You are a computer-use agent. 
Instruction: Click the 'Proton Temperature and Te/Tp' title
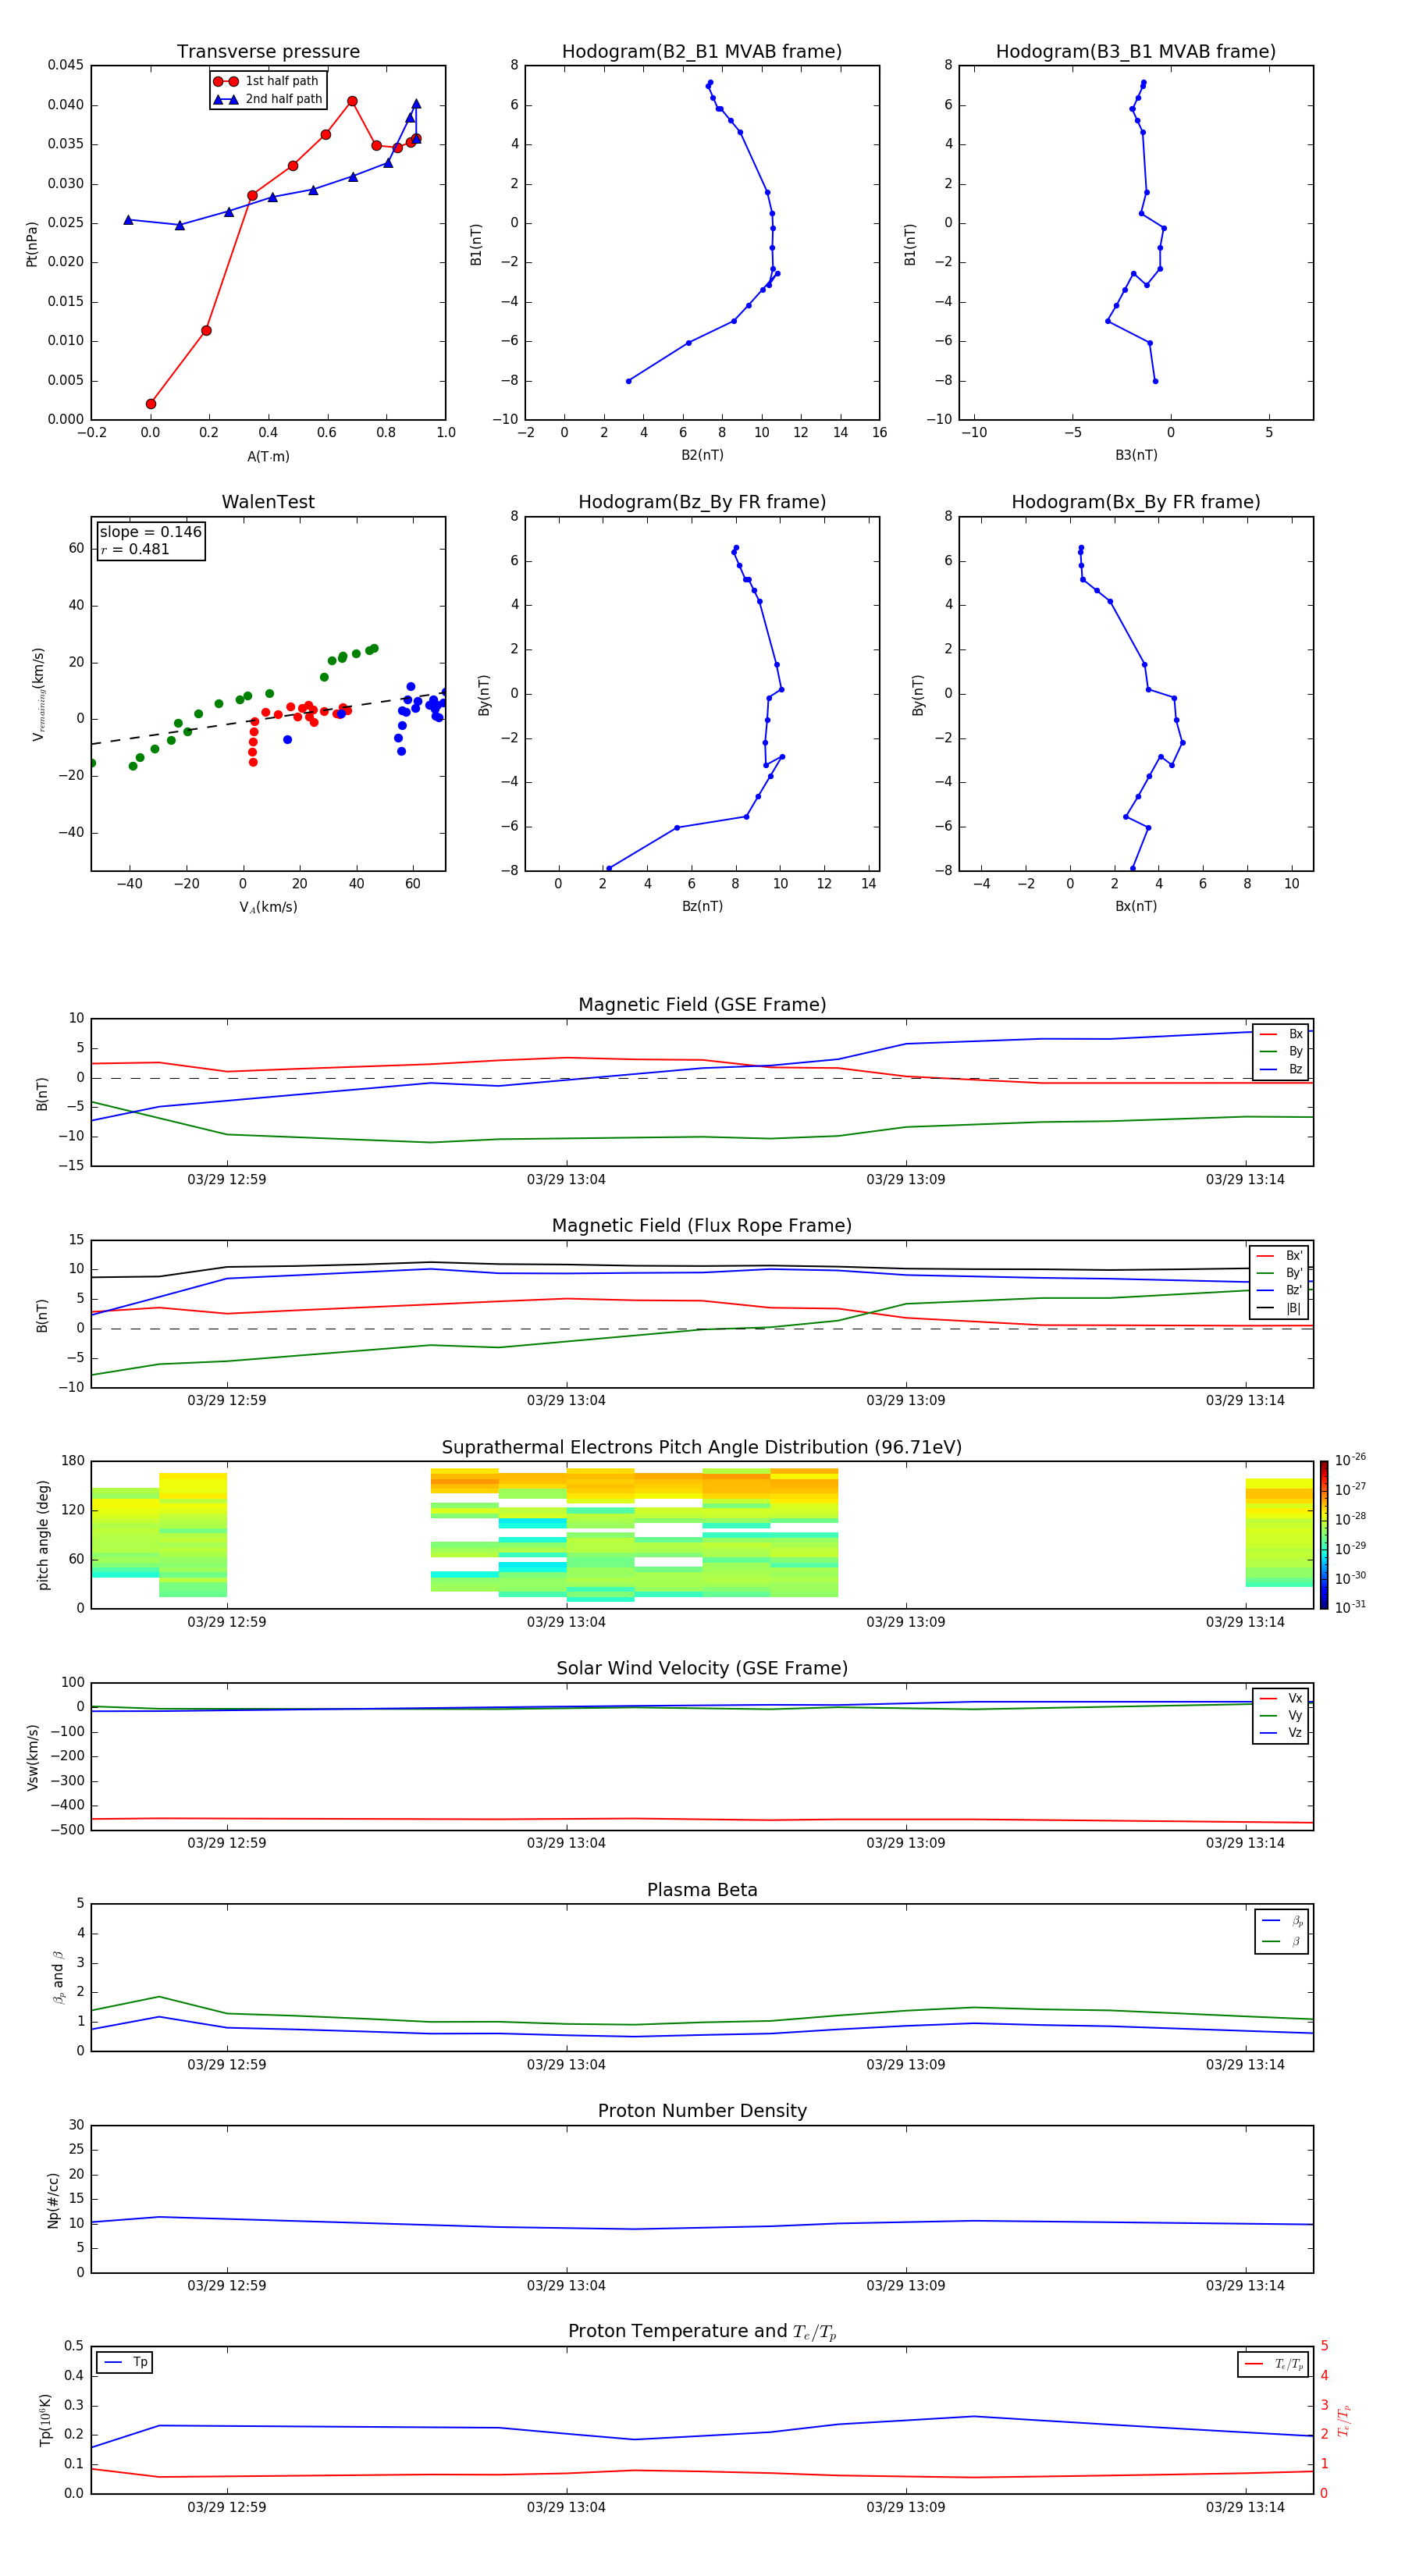coord(702,2332)
